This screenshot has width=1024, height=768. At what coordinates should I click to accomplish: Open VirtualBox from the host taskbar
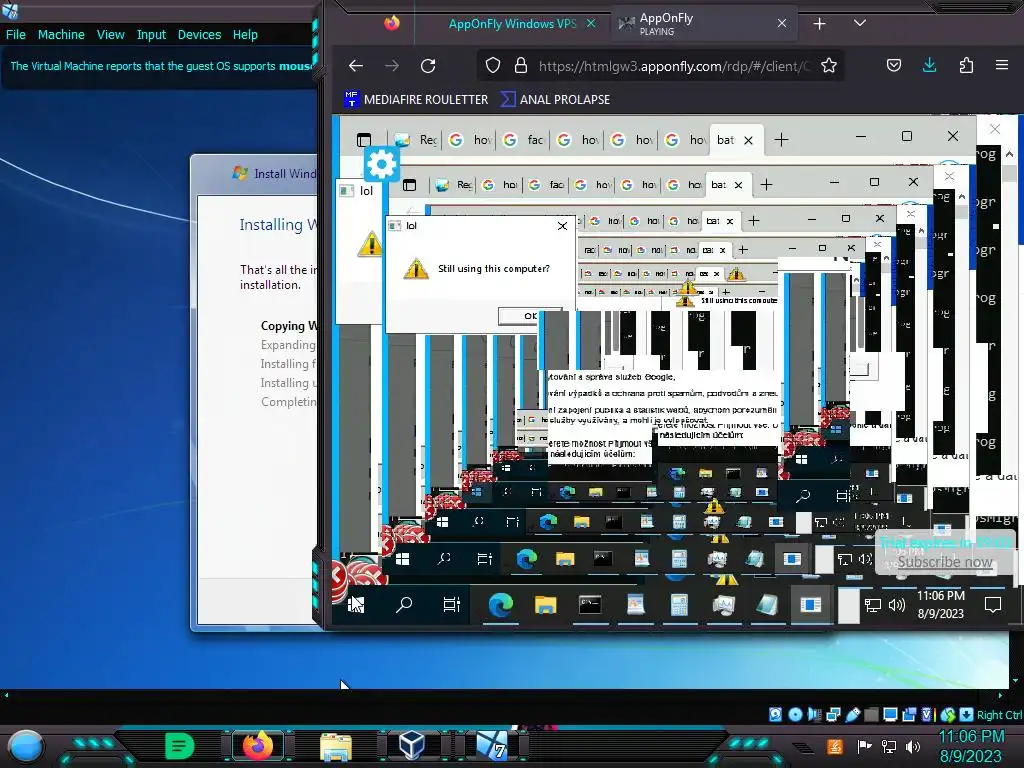tap(413, 746)
